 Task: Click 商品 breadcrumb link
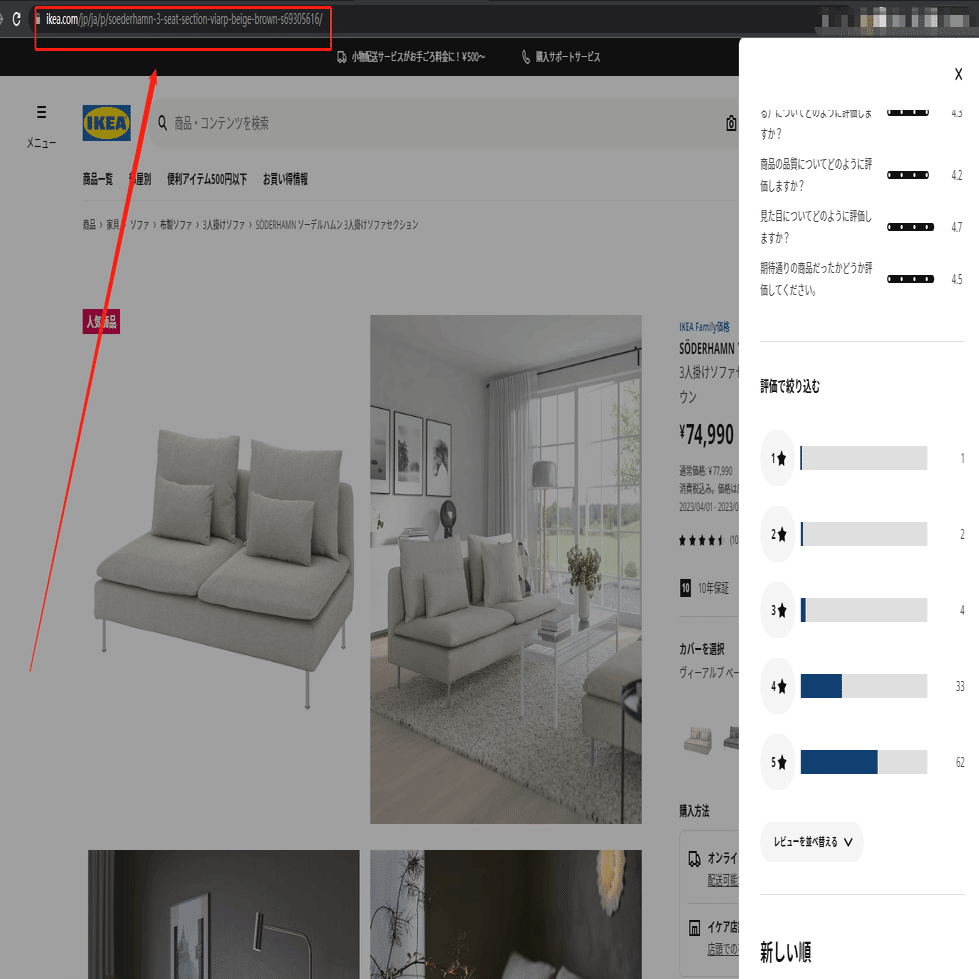[89, 225]
